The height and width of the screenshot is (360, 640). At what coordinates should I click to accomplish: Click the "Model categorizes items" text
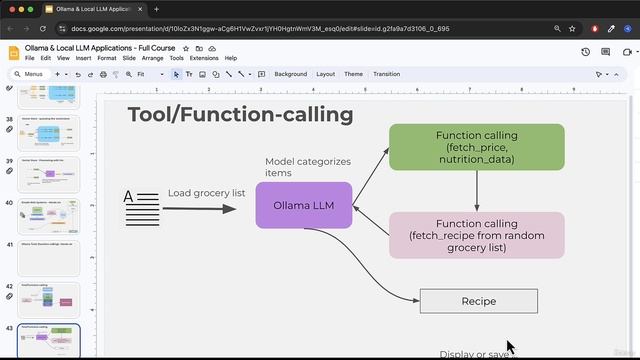click(308, 167)
